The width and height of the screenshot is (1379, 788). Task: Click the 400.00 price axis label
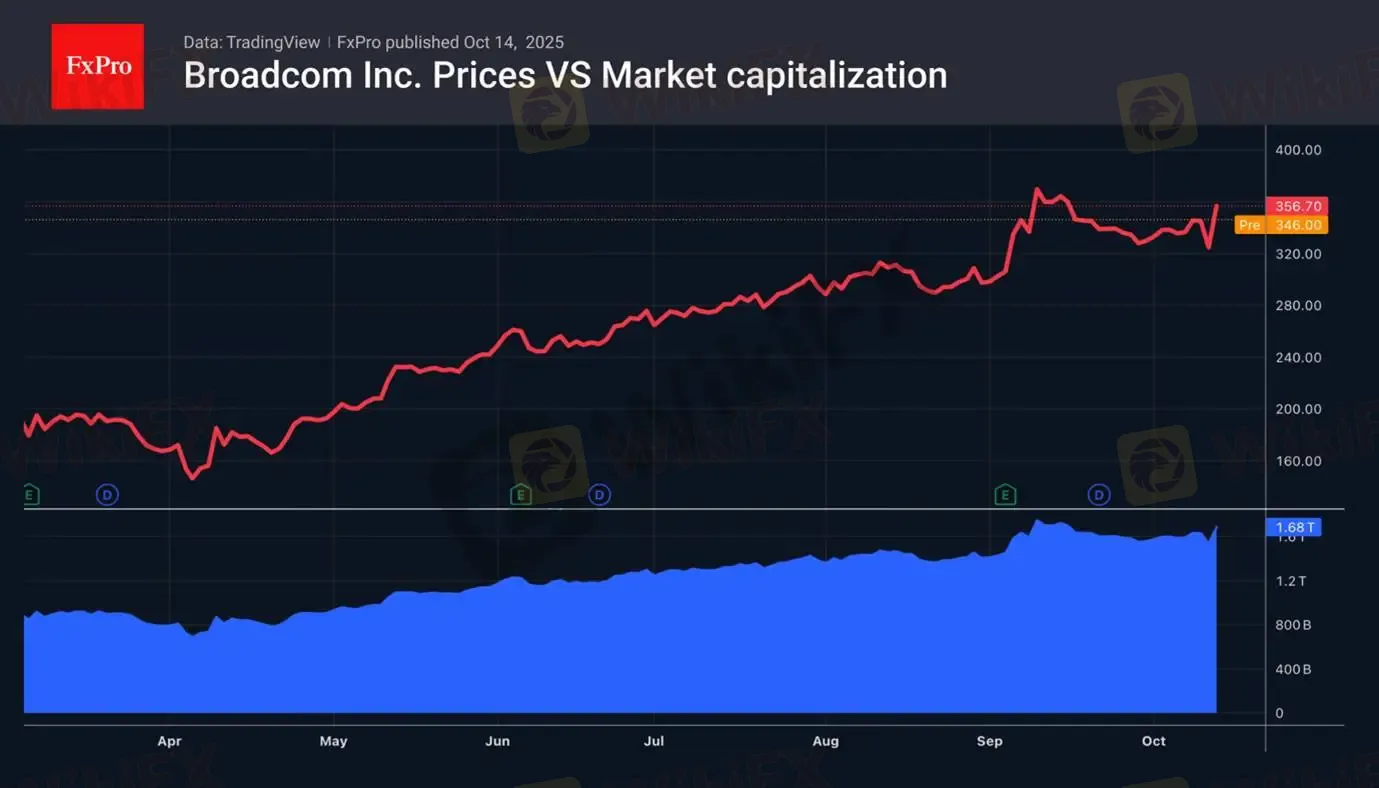pyautogui.click(x=1299, y=150)
